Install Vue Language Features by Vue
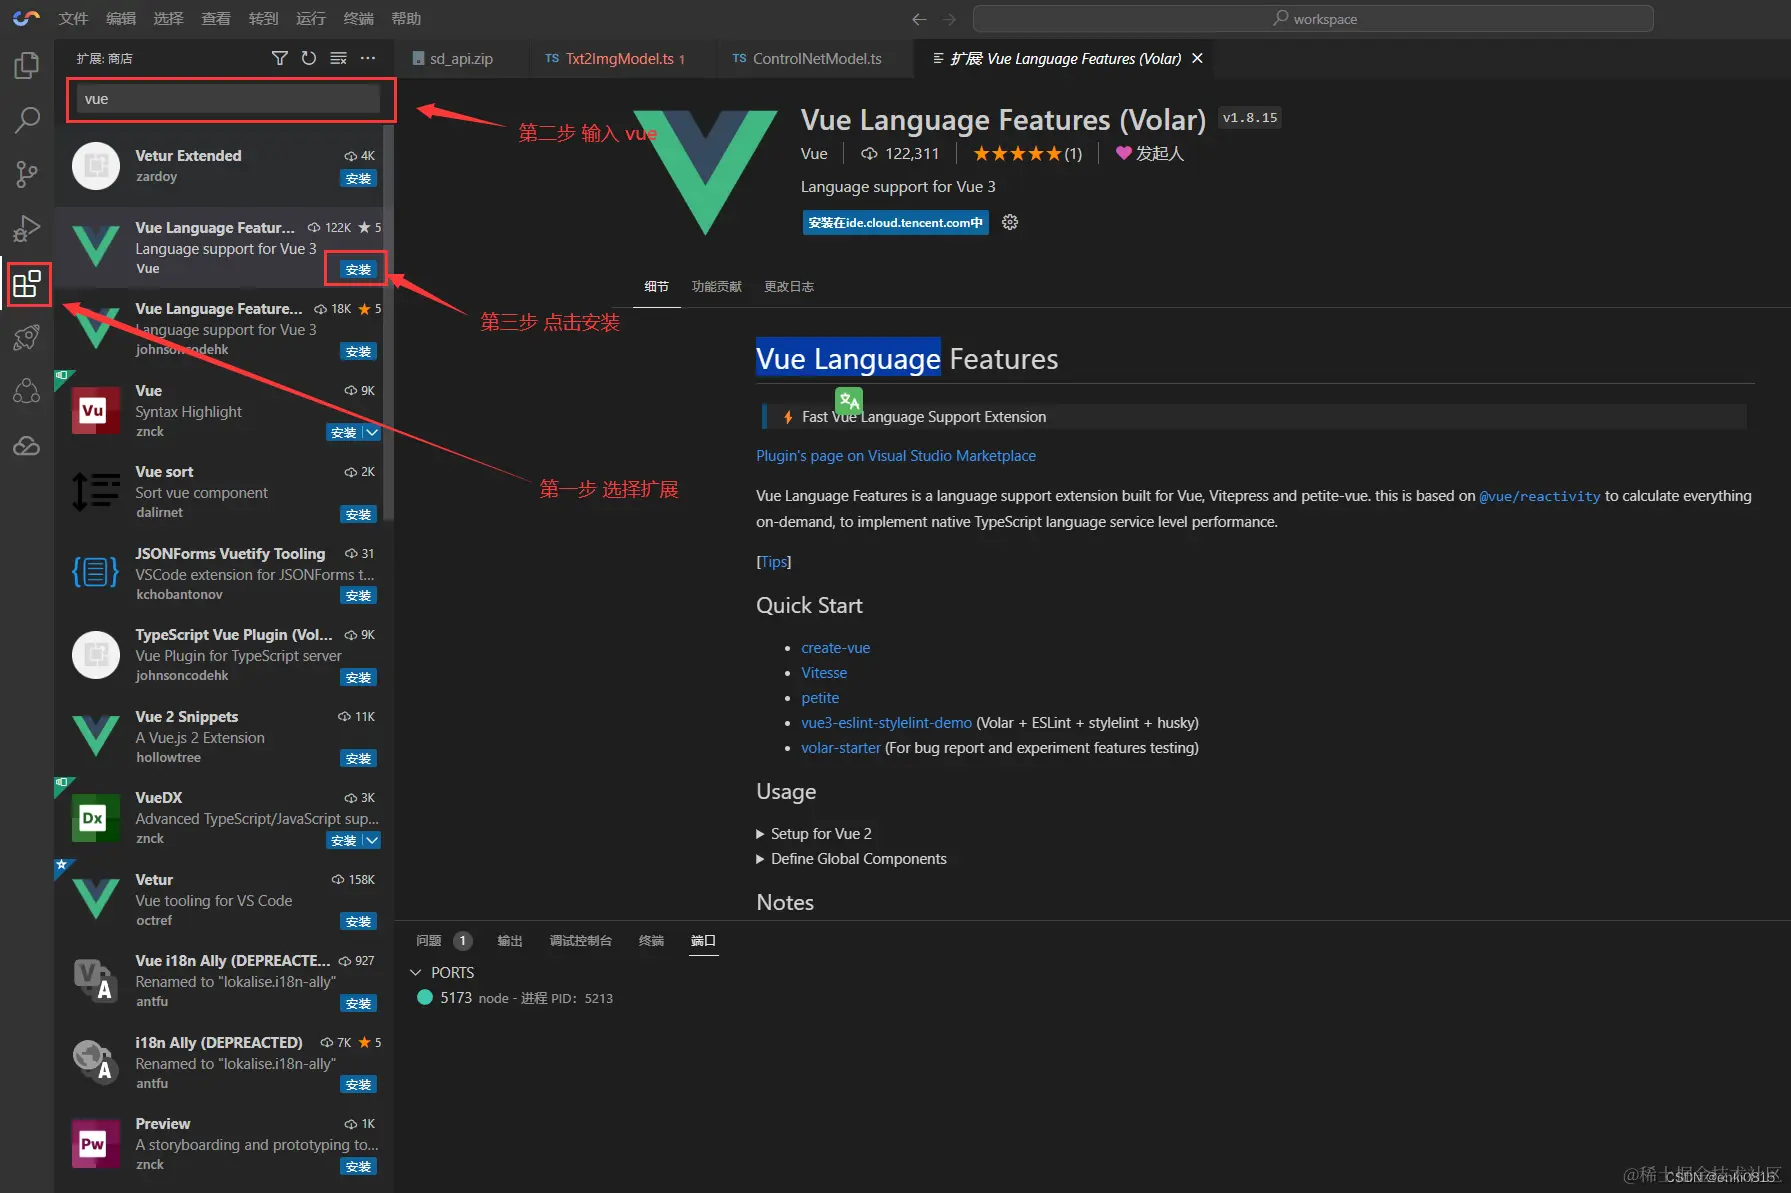 coord(358,269)
